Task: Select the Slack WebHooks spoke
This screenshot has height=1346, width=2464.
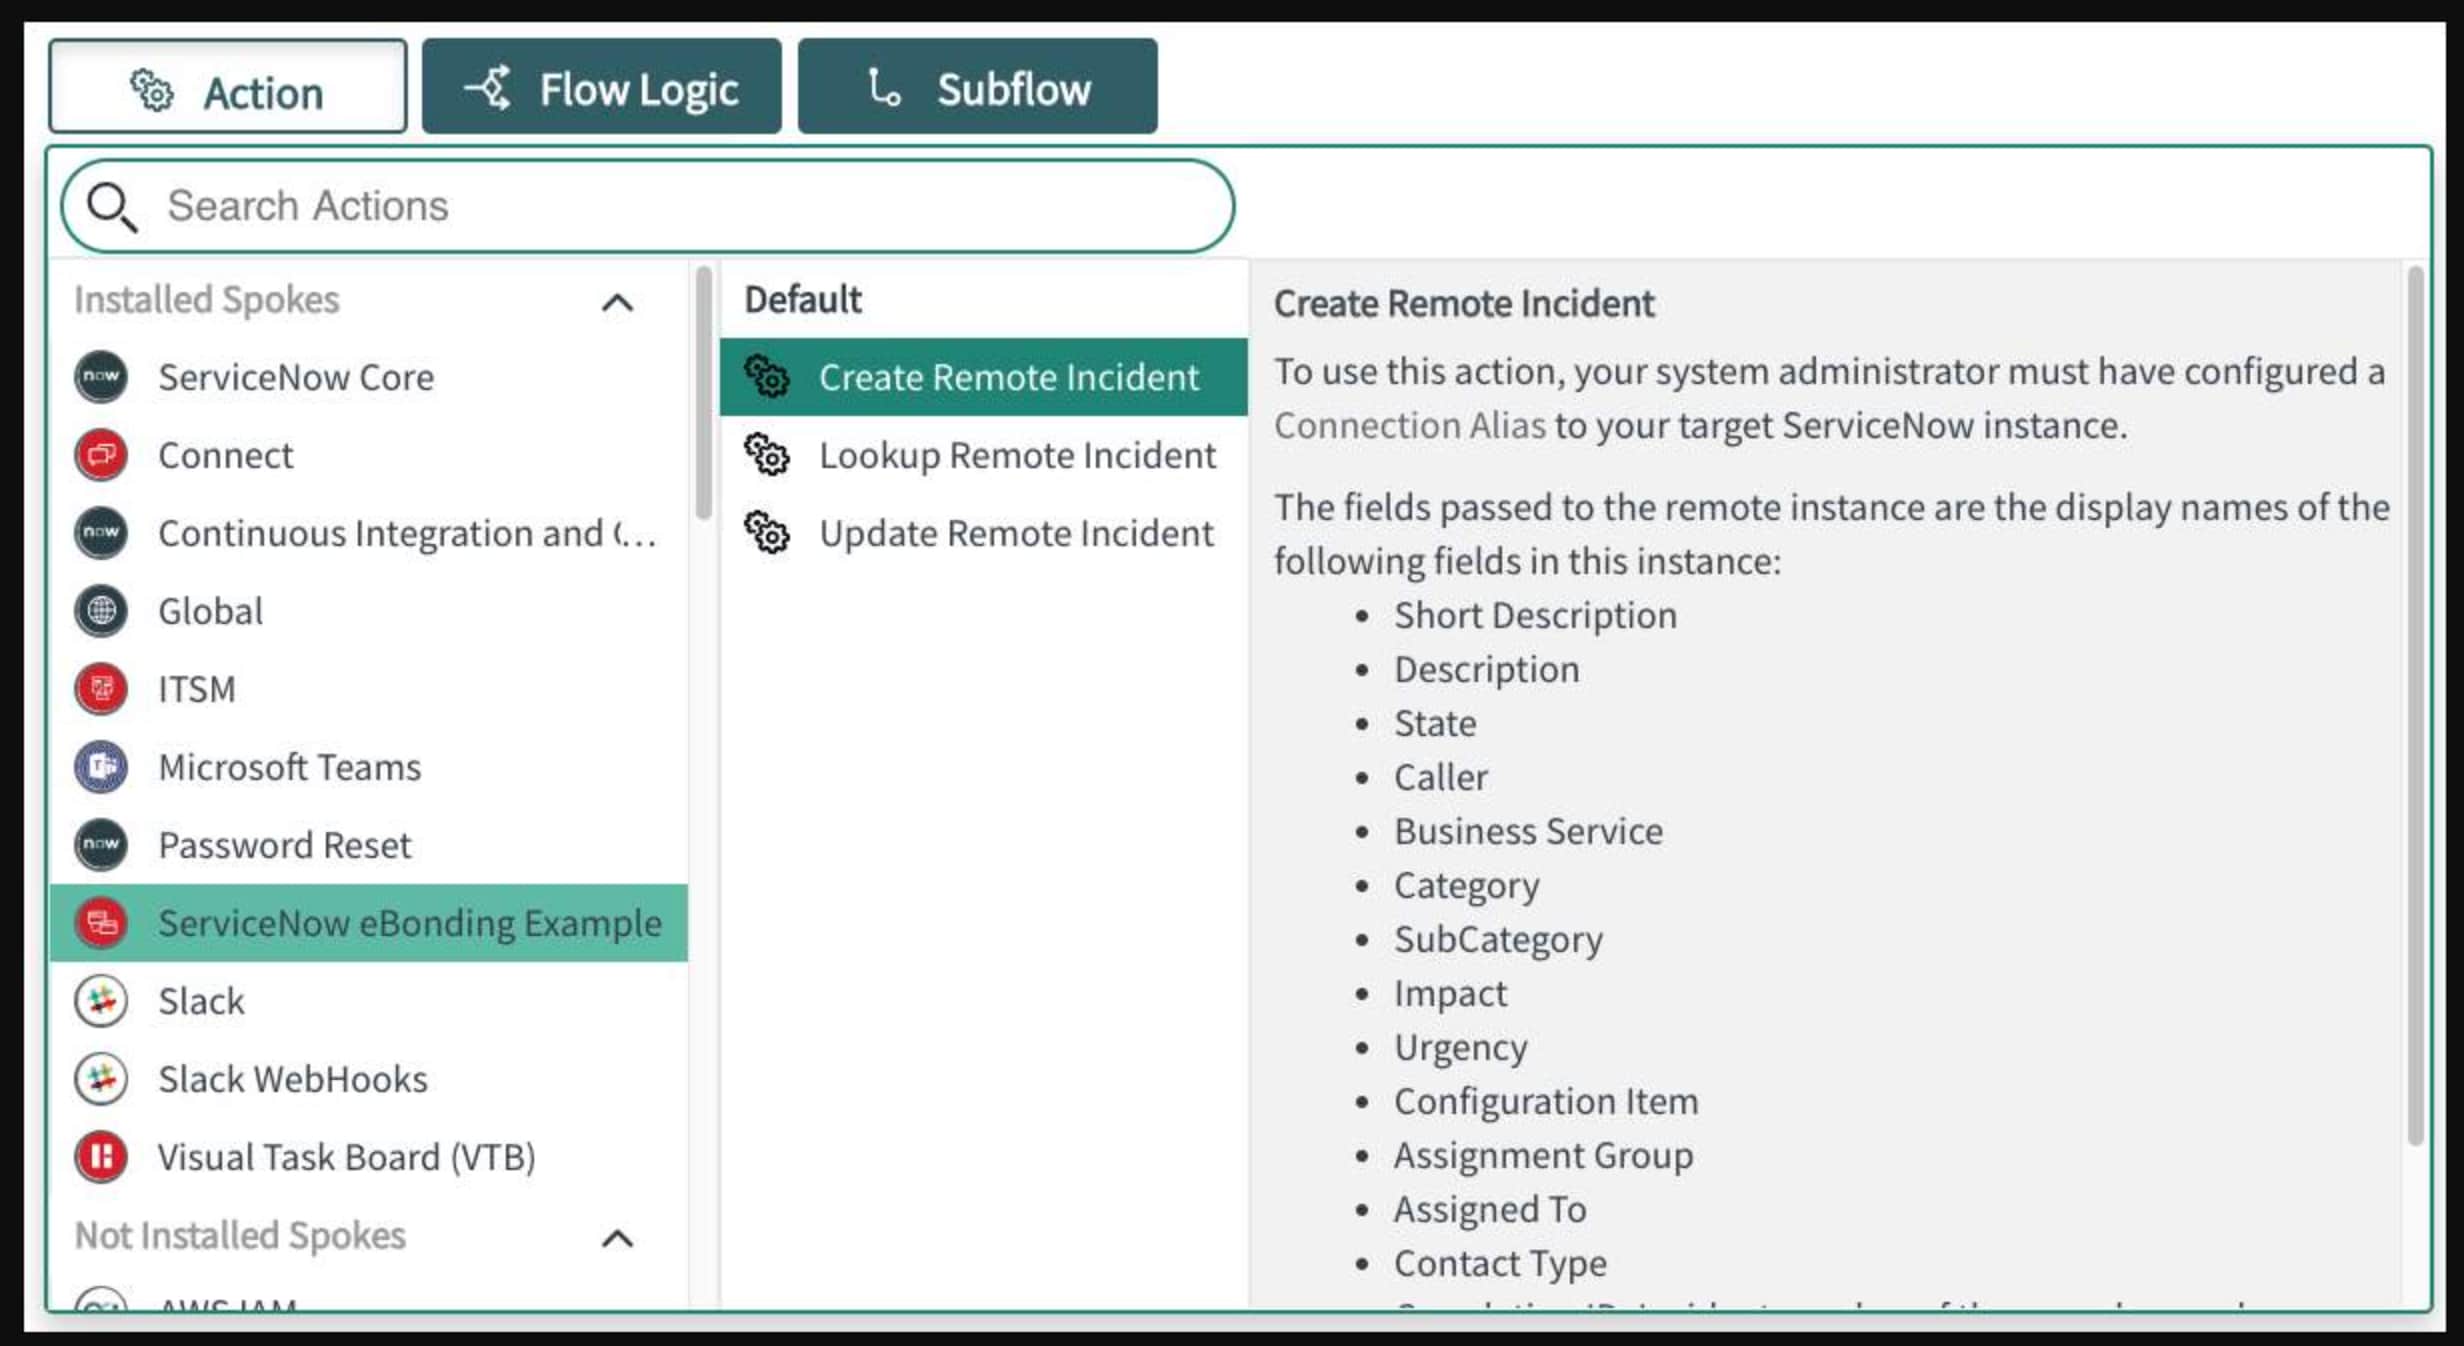Action: pyautogui.click(x=369, y=1079)
